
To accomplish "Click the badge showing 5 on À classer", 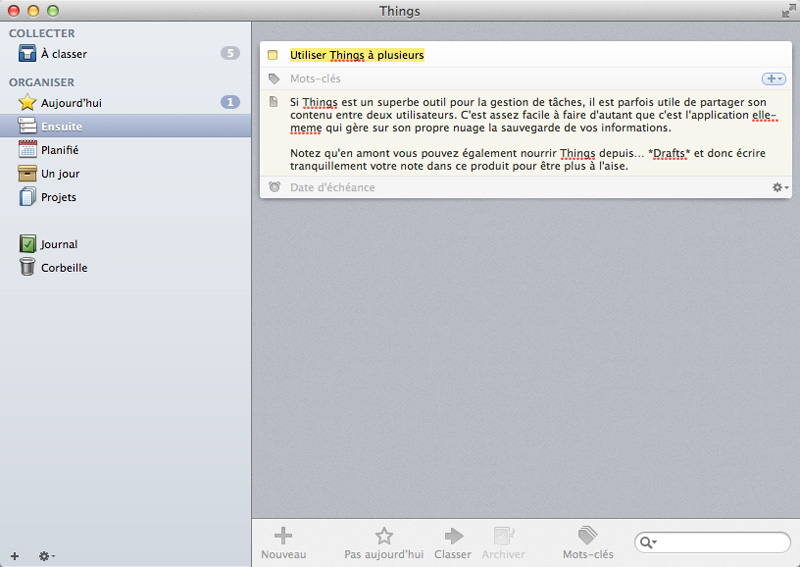I will coord(230,53).
